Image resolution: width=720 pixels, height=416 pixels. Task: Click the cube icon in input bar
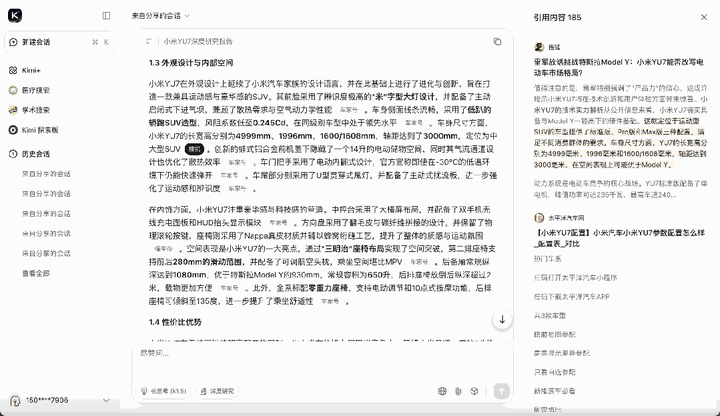[474, 391]
